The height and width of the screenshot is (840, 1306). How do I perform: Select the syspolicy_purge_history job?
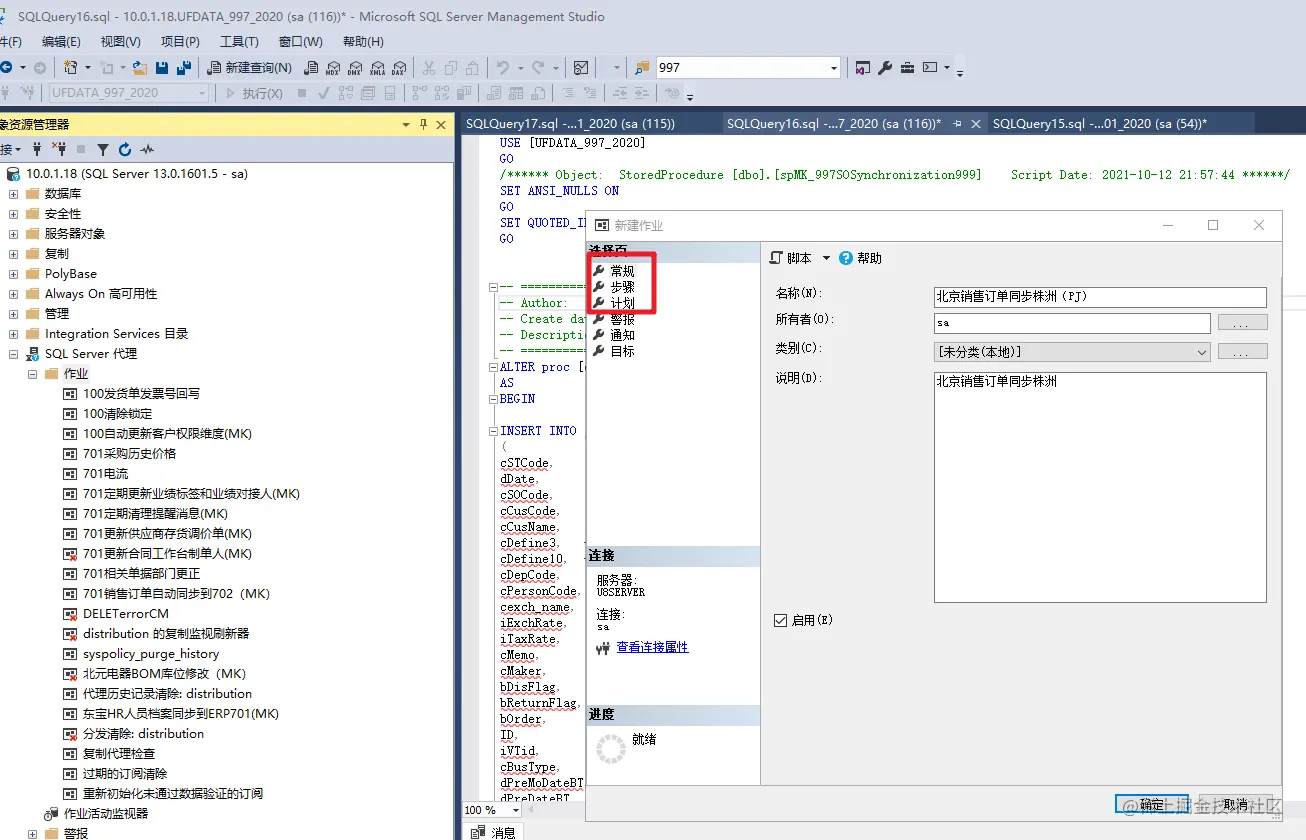[150, 654]
